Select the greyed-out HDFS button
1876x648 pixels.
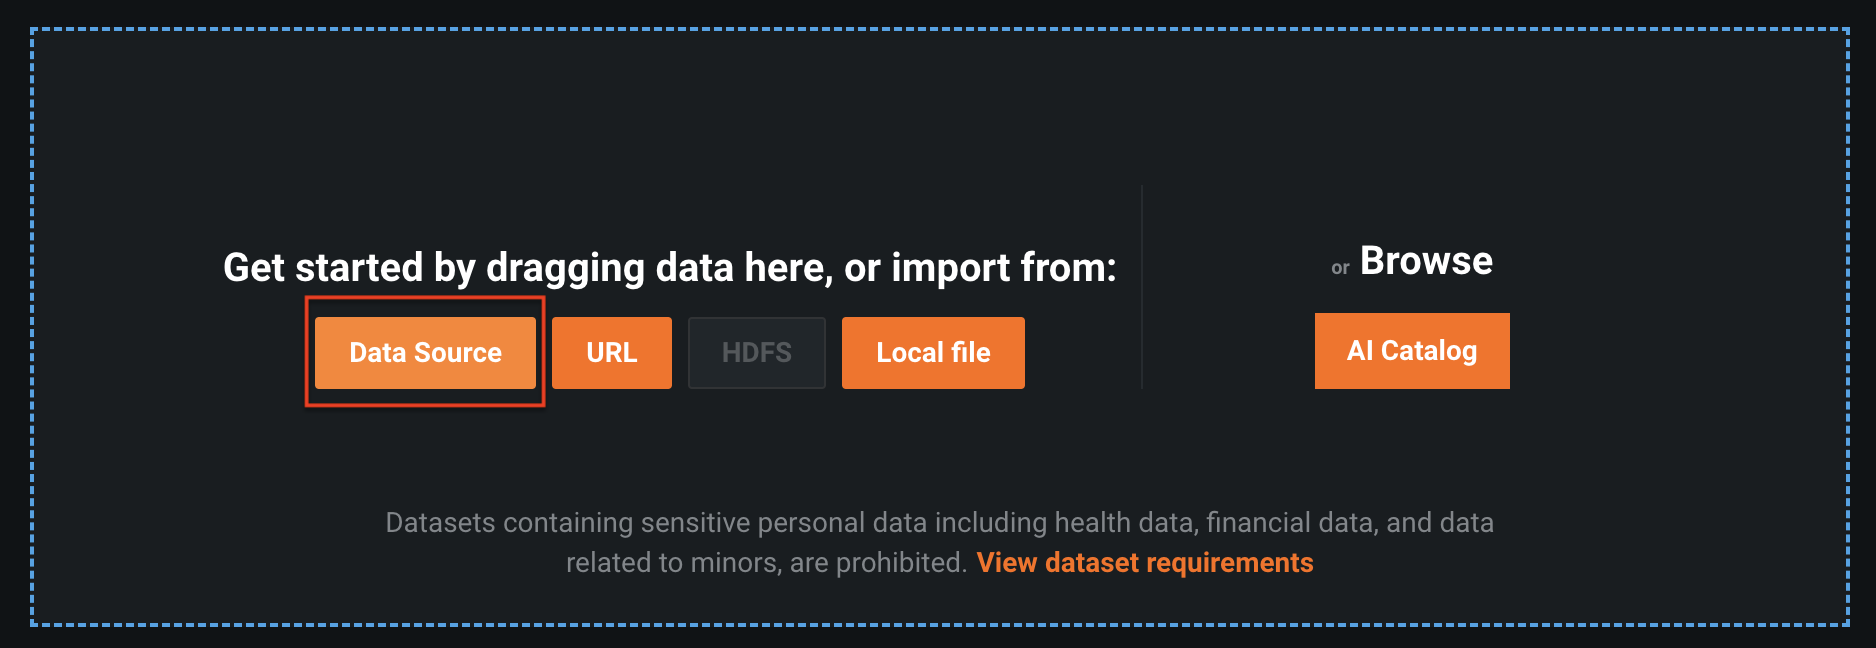[756, 353]
